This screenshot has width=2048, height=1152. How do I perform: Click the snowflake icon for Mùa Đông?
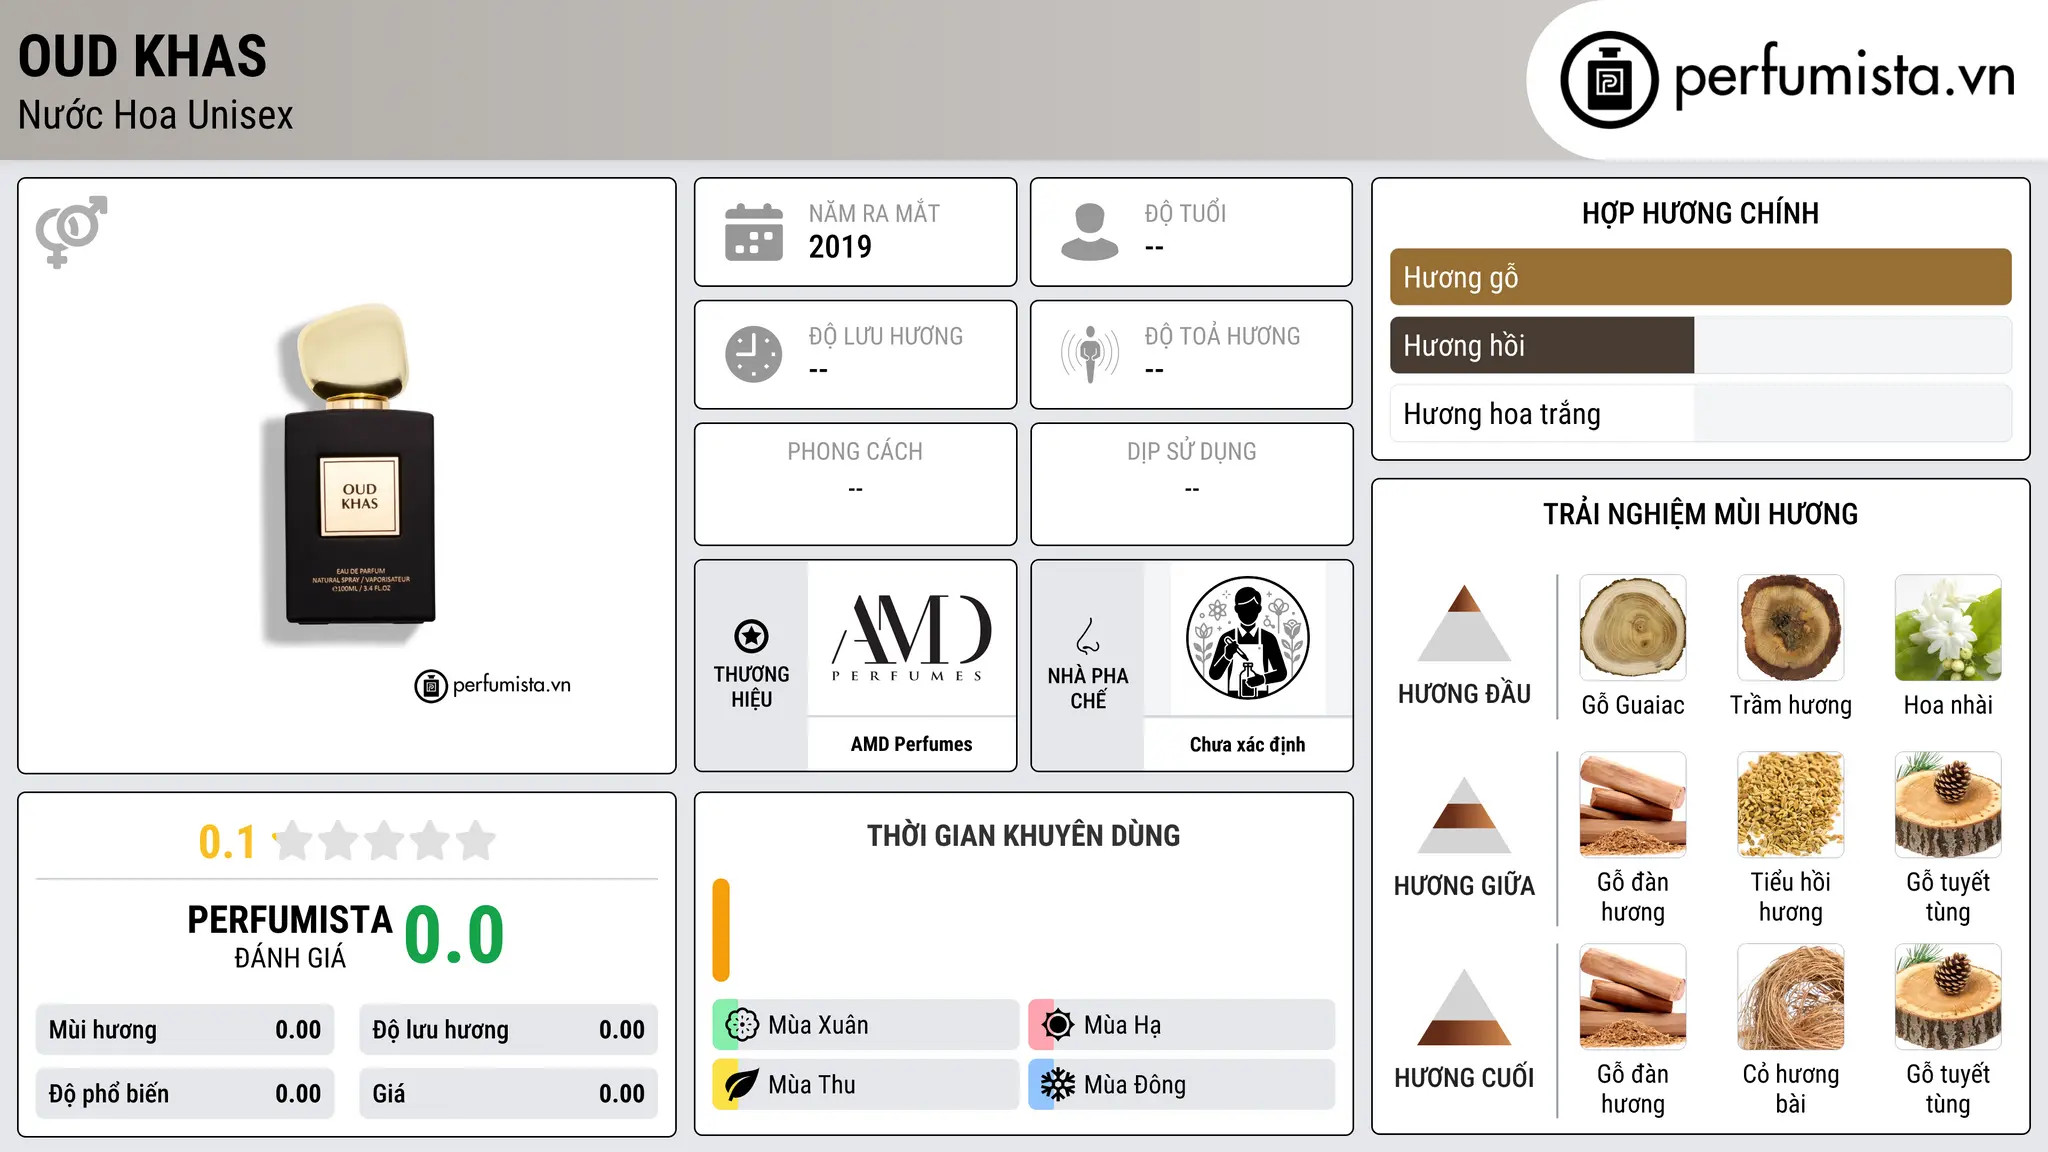click(x=1058, y=1085)
